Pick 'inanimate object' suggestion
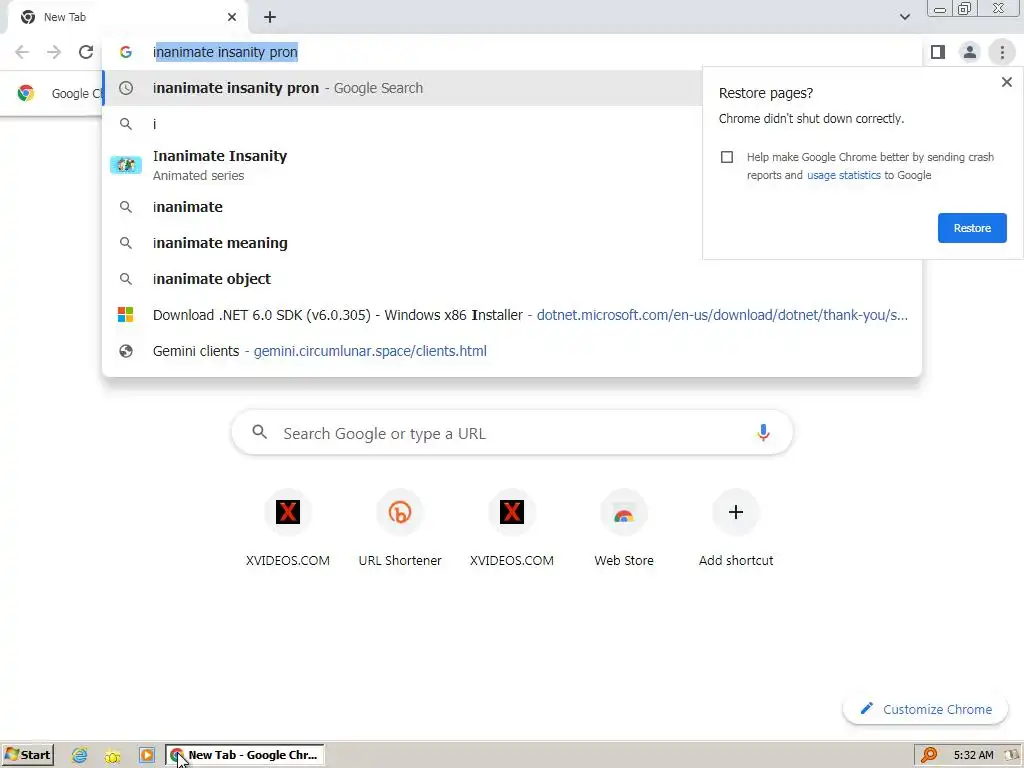Screen dimensions: 1024x768 (512, 279)
